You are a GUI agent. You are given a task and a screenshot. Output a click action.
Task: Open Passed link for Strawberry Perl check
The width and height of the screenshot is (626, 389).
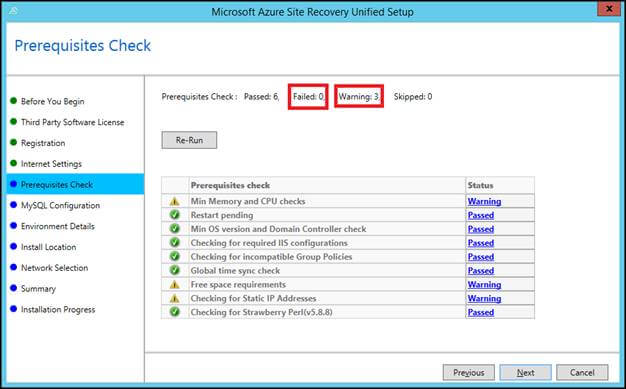(x=481, y=312)
